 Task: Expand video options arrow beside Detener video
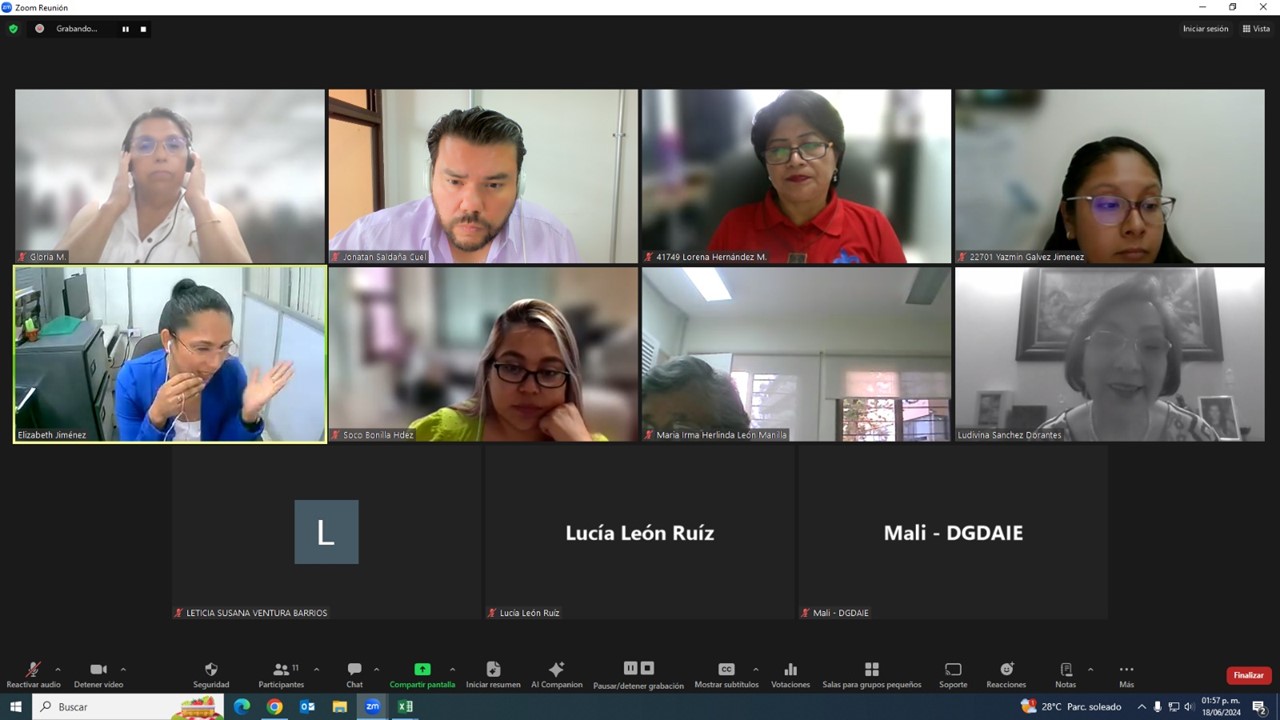point(123,669)
